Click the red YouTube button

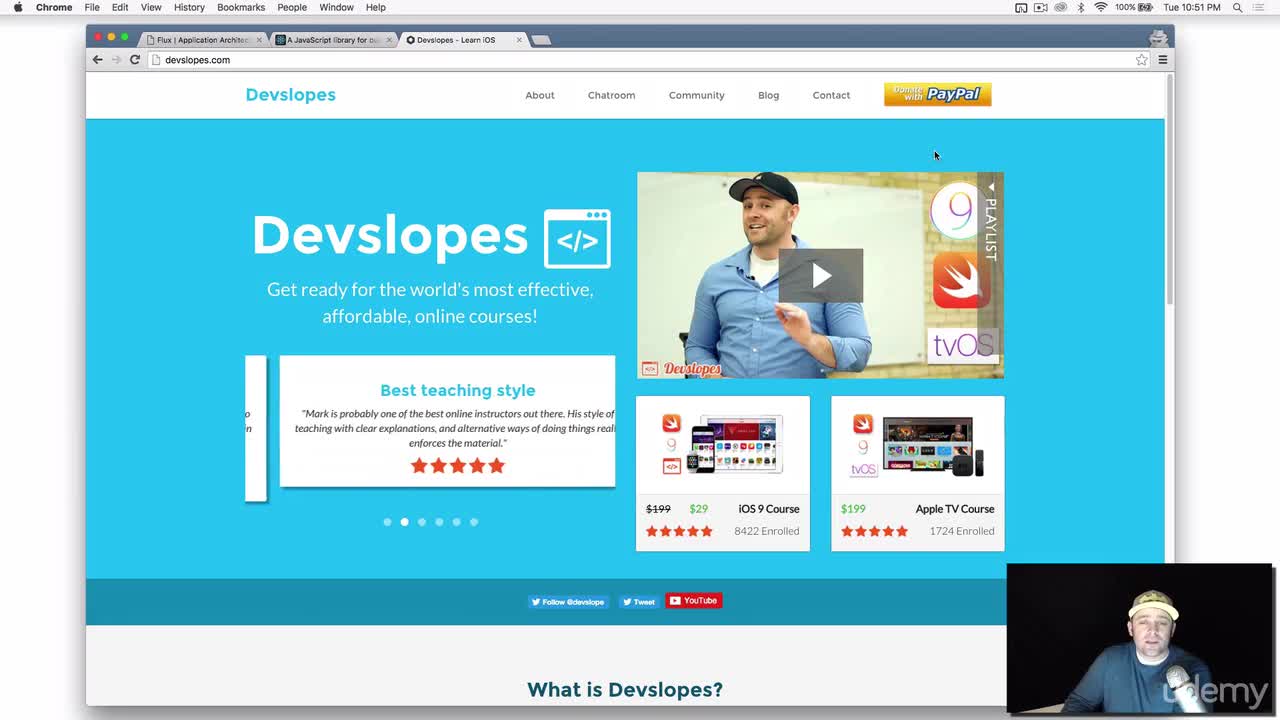693,601
